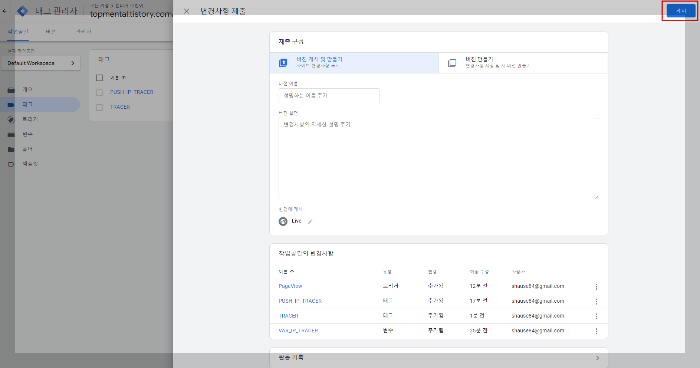Viewport: 700px width, 368px height.
Task: Check the PUSH IP TRACER tag checkbox
Action: [x=100, y=92]
